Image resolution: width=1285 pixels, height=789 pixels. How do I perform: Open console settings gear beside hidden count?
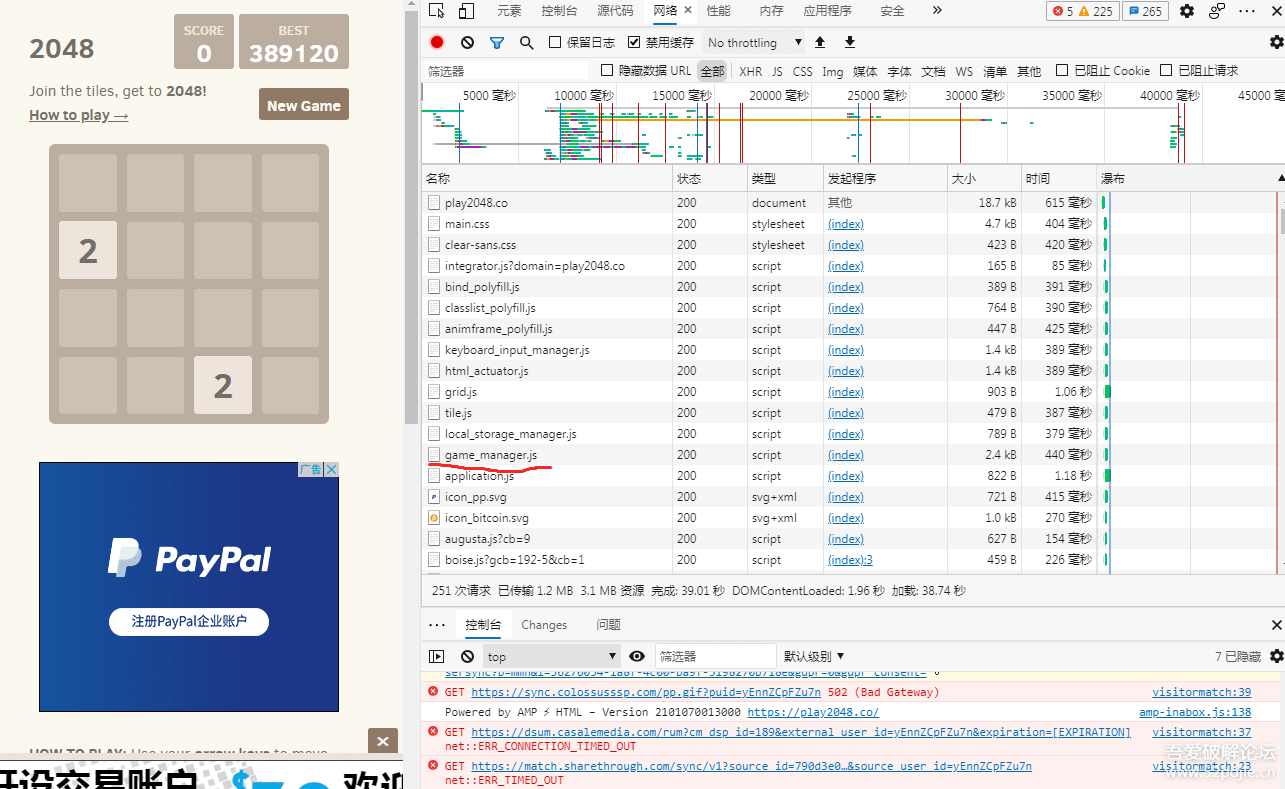[x=1276, y=656]
